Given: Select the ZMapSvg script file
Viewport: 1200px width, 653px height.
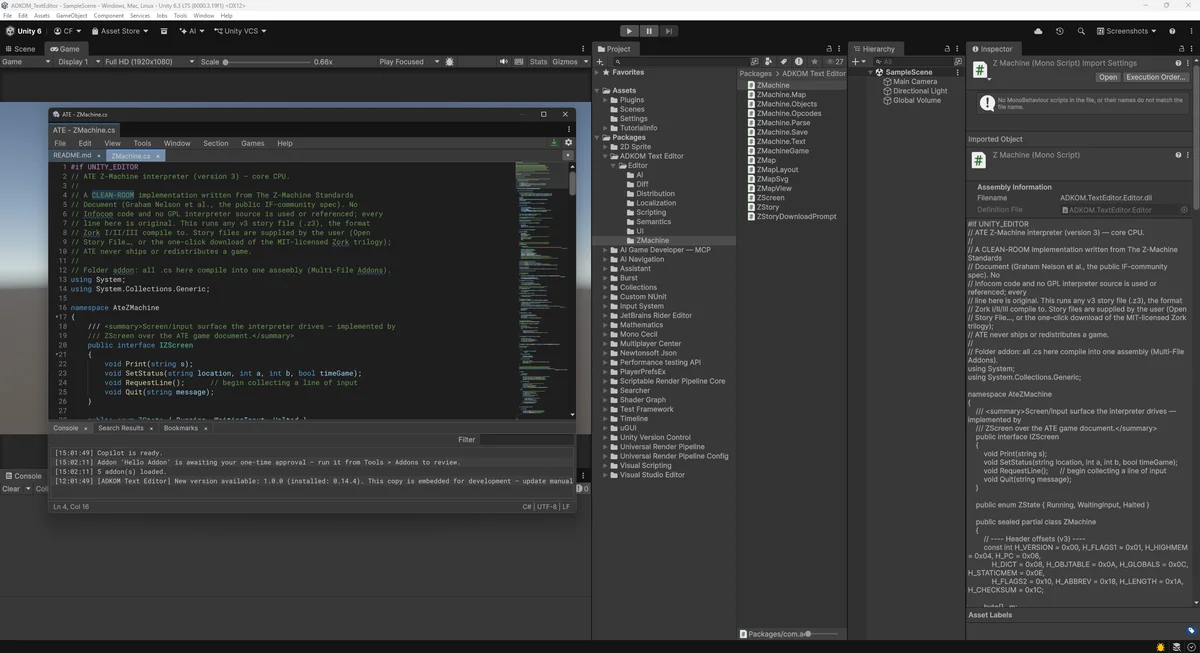Looking at the screenshot, I should coord(772,179).
